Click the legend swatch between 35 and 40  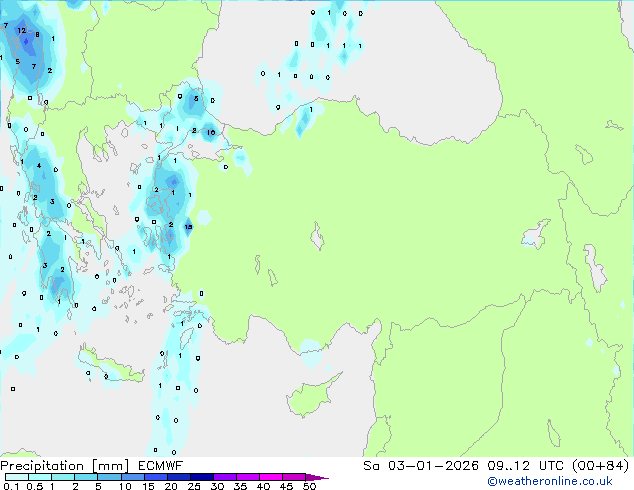click(x=248, y=477)
